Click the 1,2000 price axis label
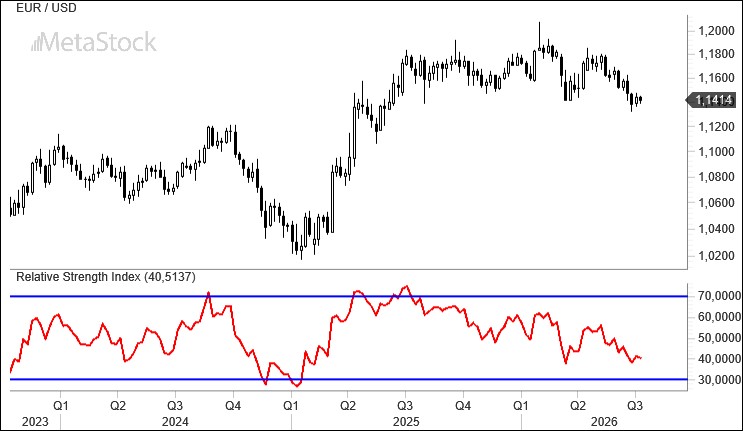743x431 pixels. [716, 31]
